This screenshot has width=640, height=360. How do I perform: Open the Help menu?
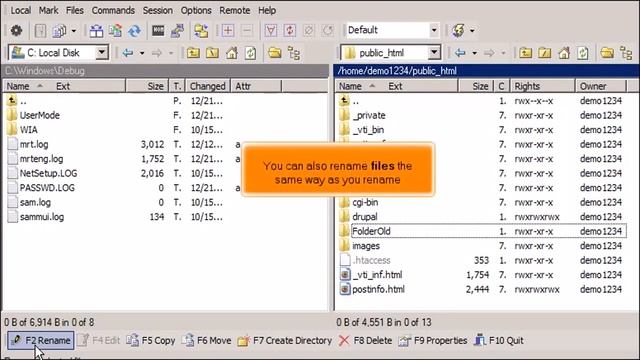[x=267, y=11]
